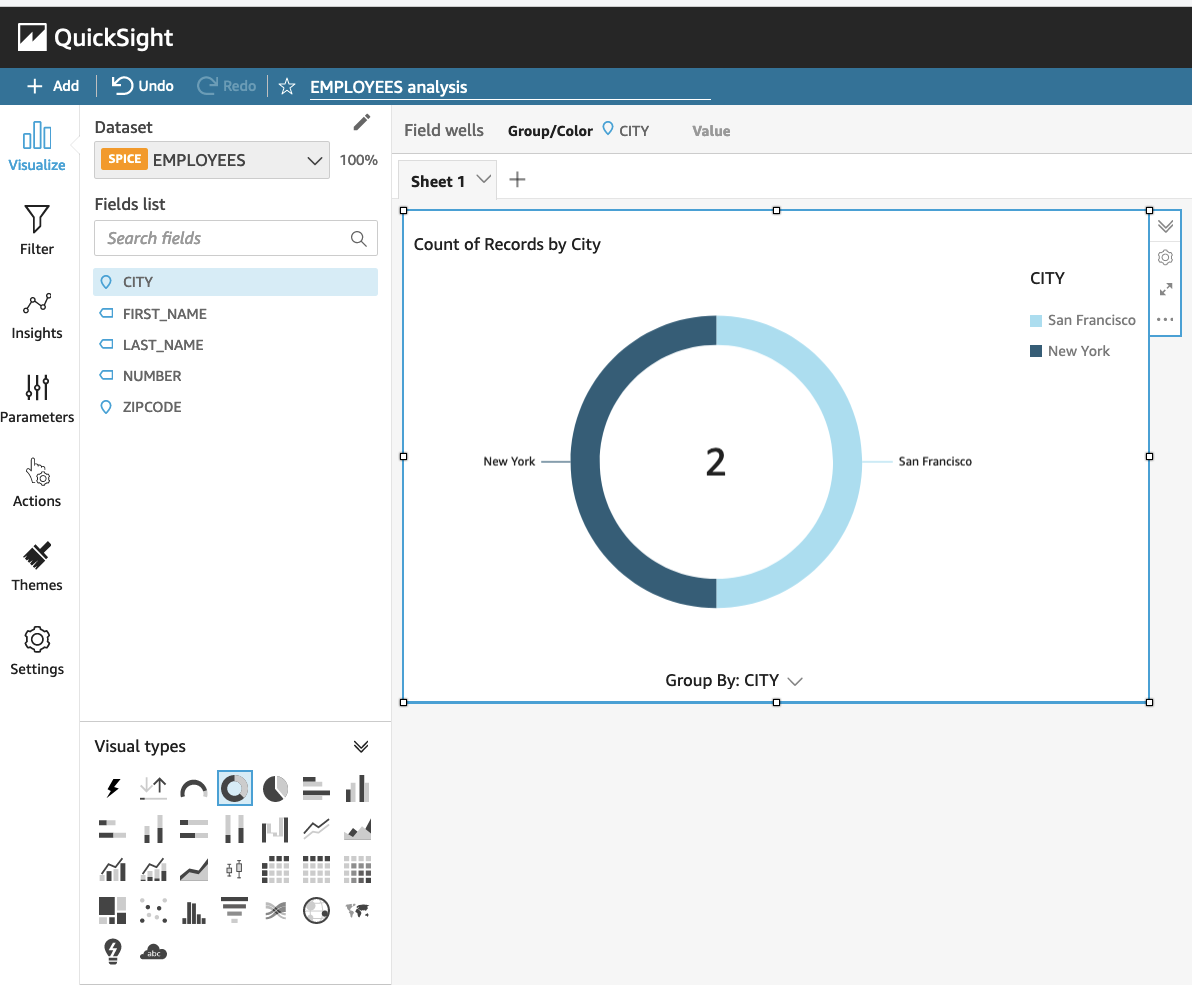Click the pencil icon to edit dataset

coord(362,122)
